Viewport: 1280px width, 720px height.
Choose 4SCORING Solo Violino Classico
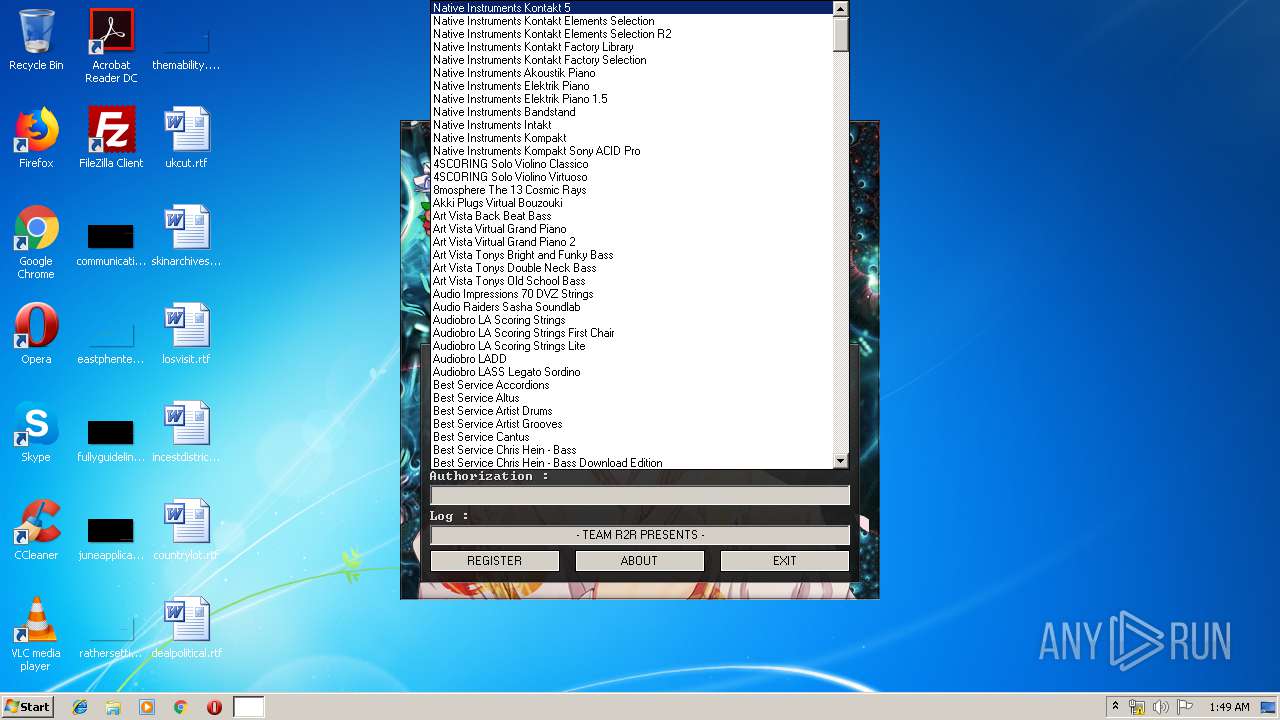(631, 164)
